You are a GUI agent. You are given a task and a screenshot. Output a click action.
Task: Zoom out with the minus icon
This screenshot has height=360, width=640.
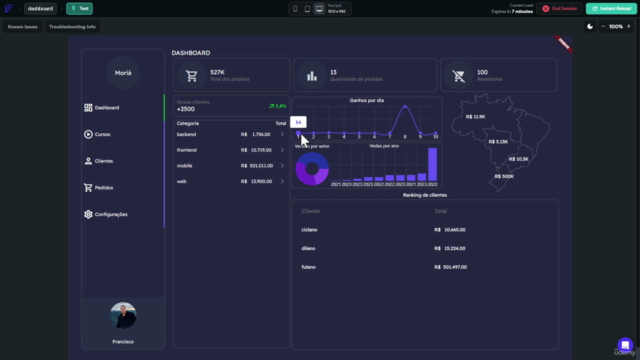pos(603,27)
